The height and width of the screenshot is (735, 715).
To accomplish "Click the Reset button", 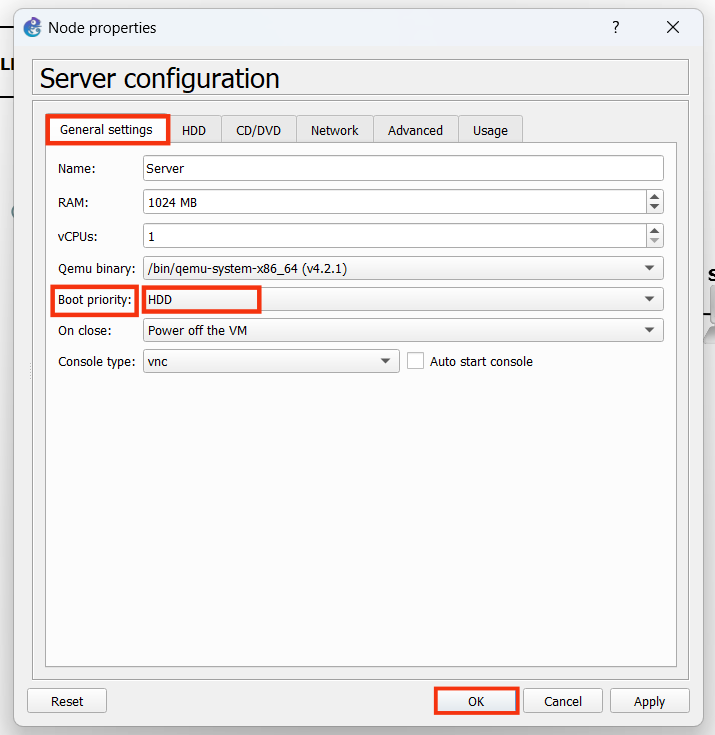I will [x=67, y=701].
